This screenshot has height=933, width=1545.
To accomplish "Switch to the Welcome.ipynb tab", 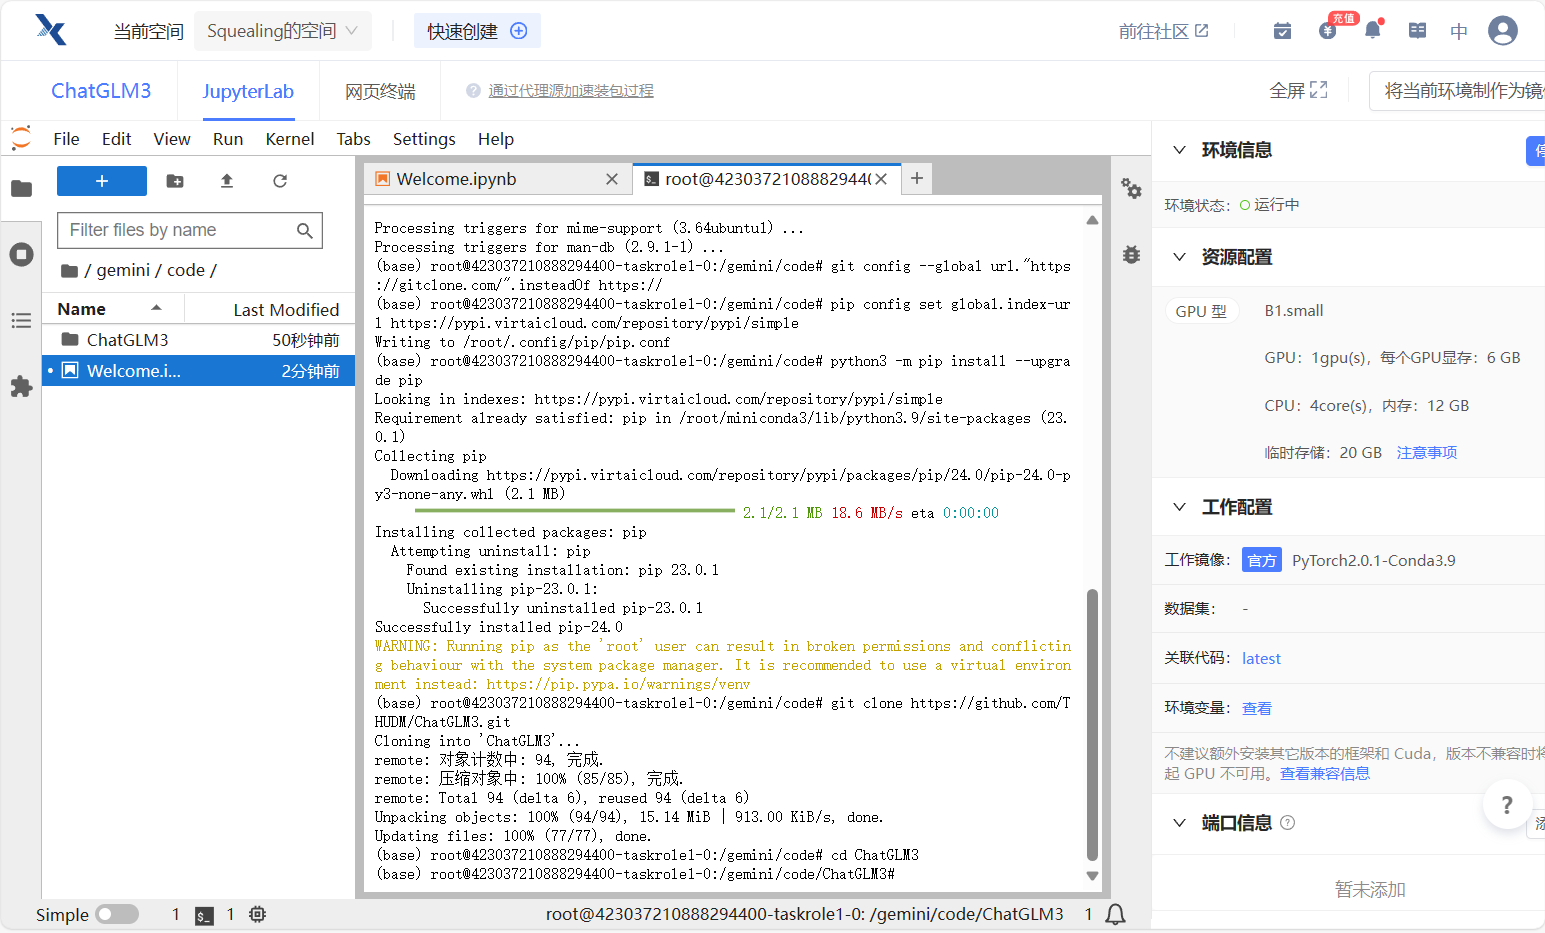I will (456, 179).
